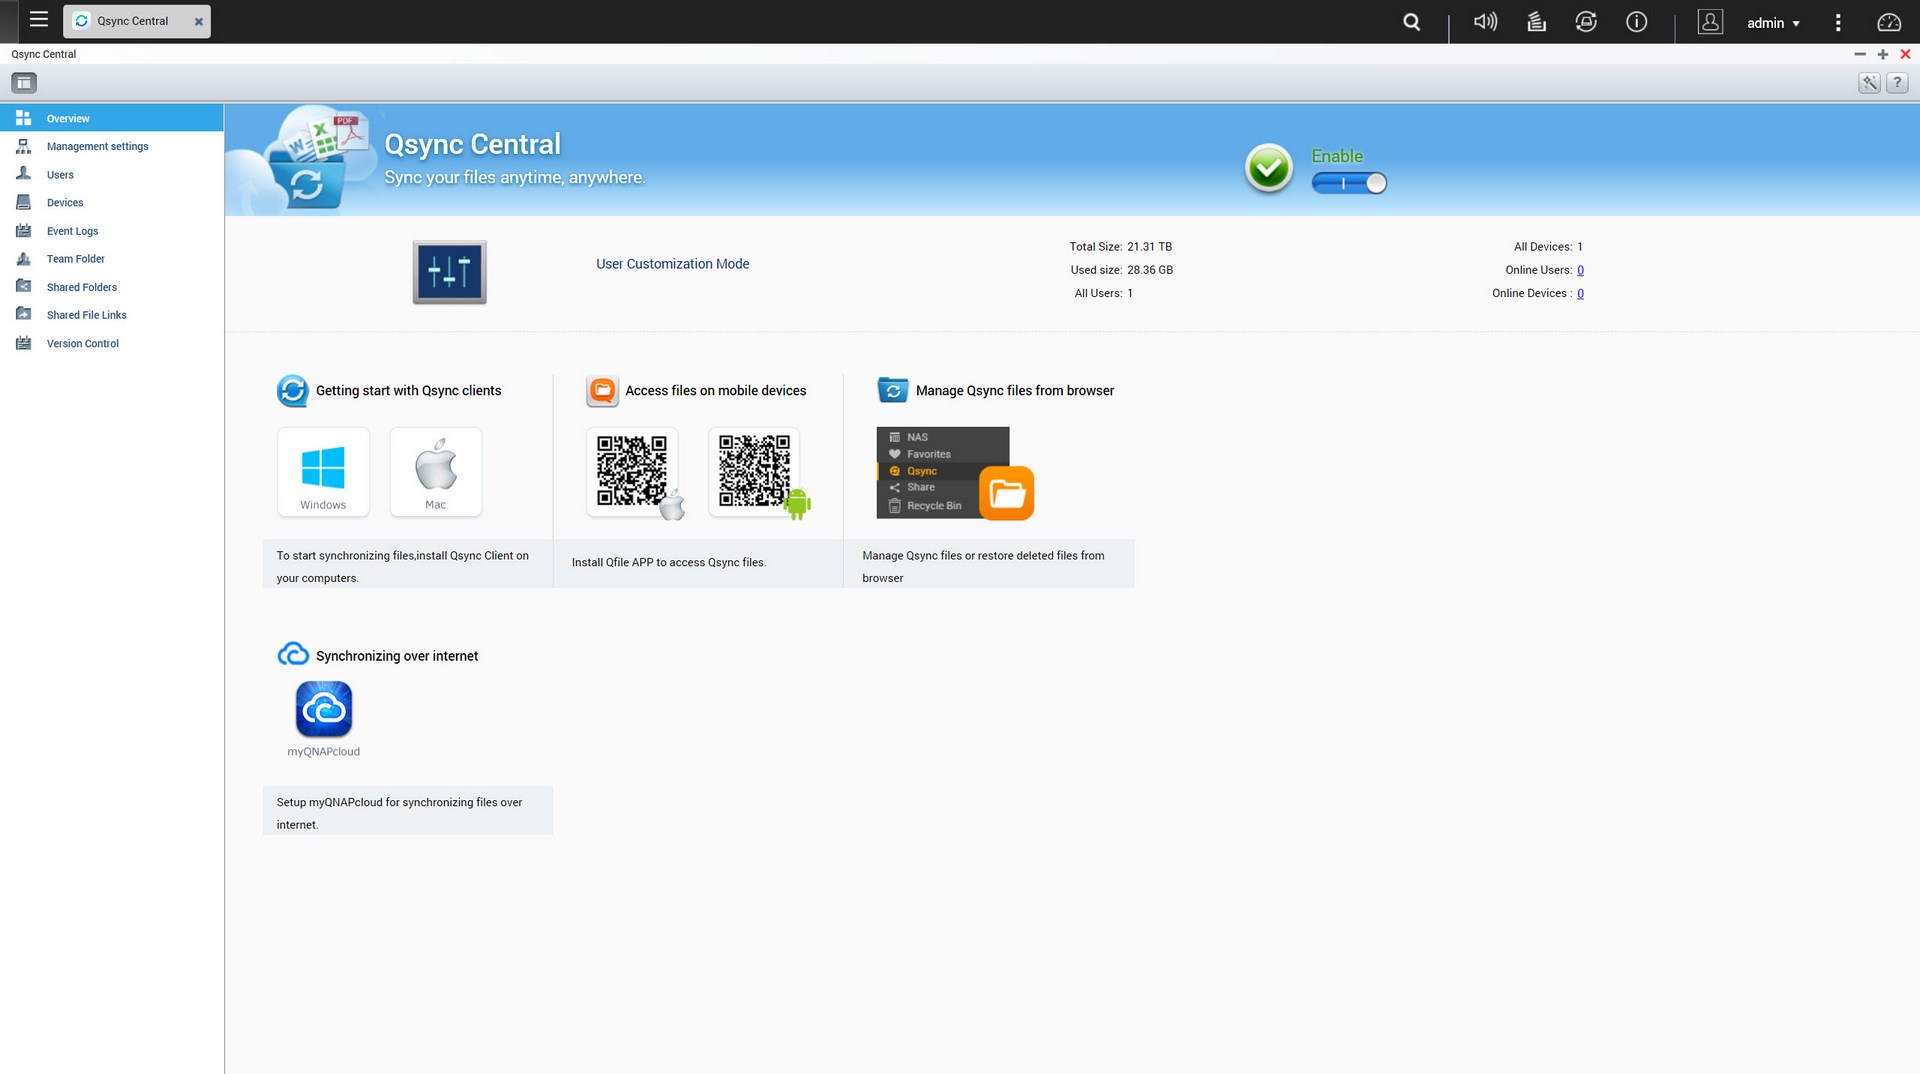The image size is (1920, 1074).
Task: Open the dashboard gauge icon
Action: (1889, 22)
